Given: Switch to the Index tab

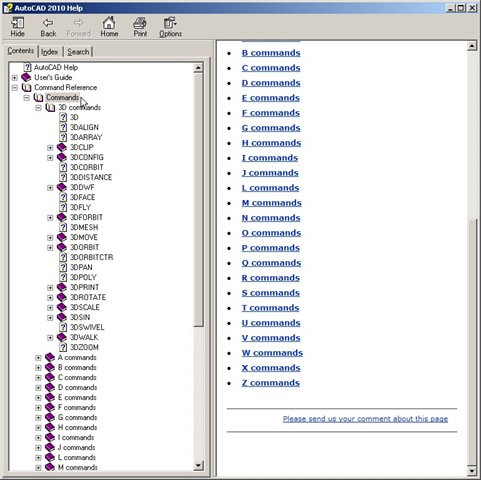Looking at the screenshot, I should pyautogui.click(x=50, y=52).
